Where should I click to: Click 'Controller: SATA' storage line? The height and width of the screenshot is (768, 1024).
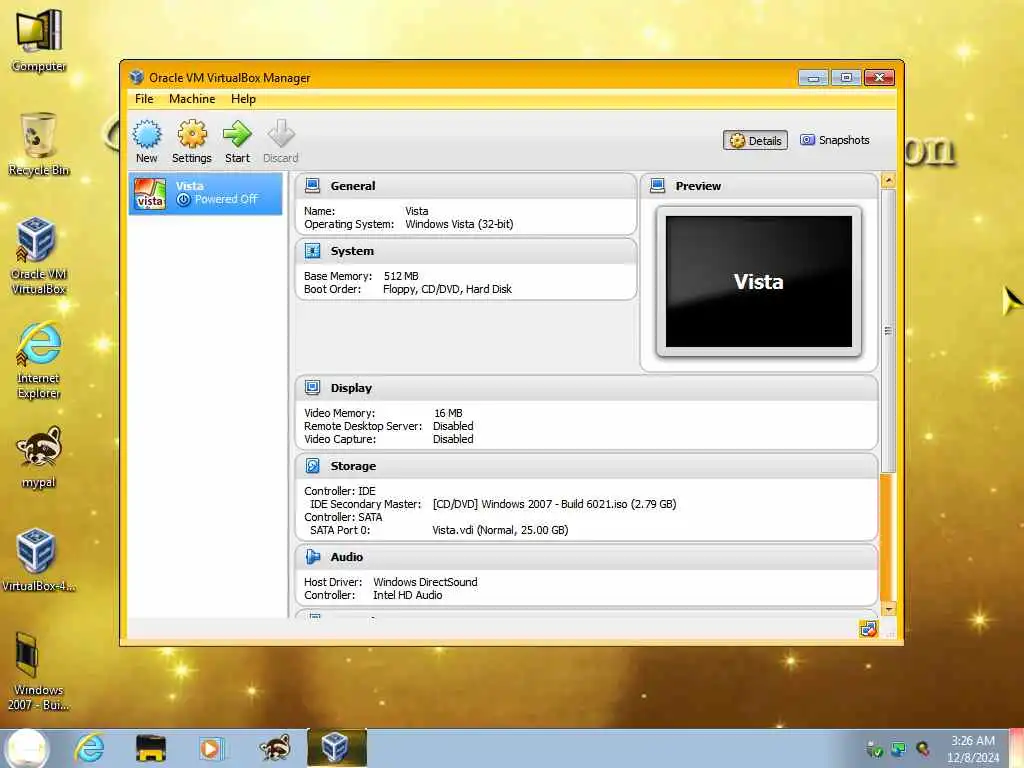tap(343, 517)
